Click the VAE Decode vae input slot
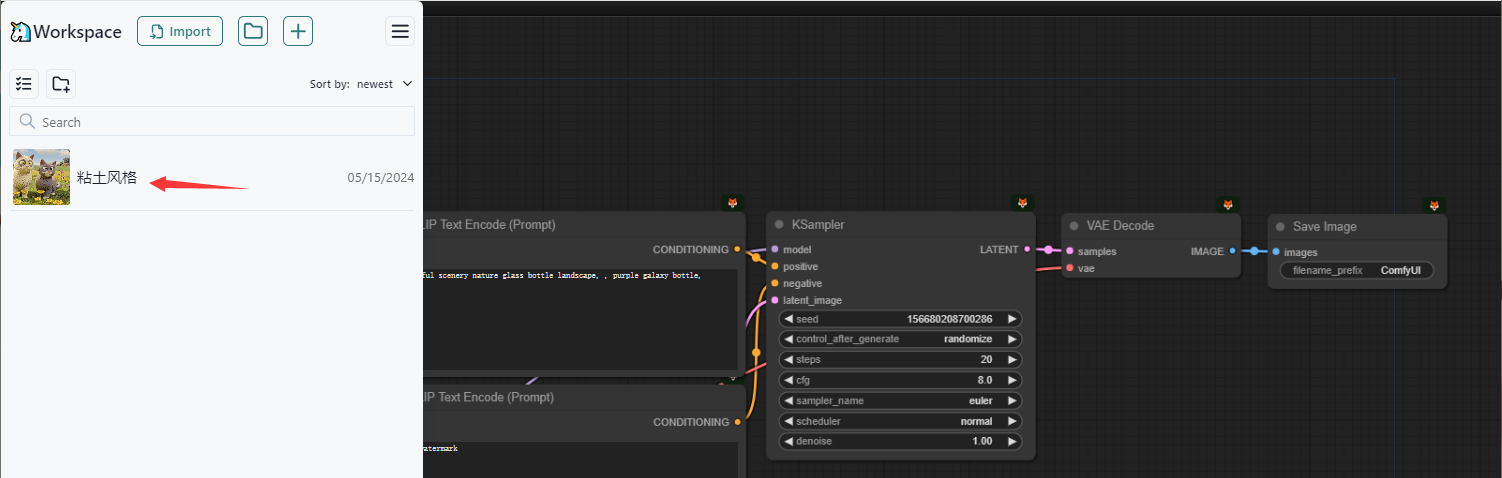Screen dimensions: 1502x478 (x=1069, y=268)
